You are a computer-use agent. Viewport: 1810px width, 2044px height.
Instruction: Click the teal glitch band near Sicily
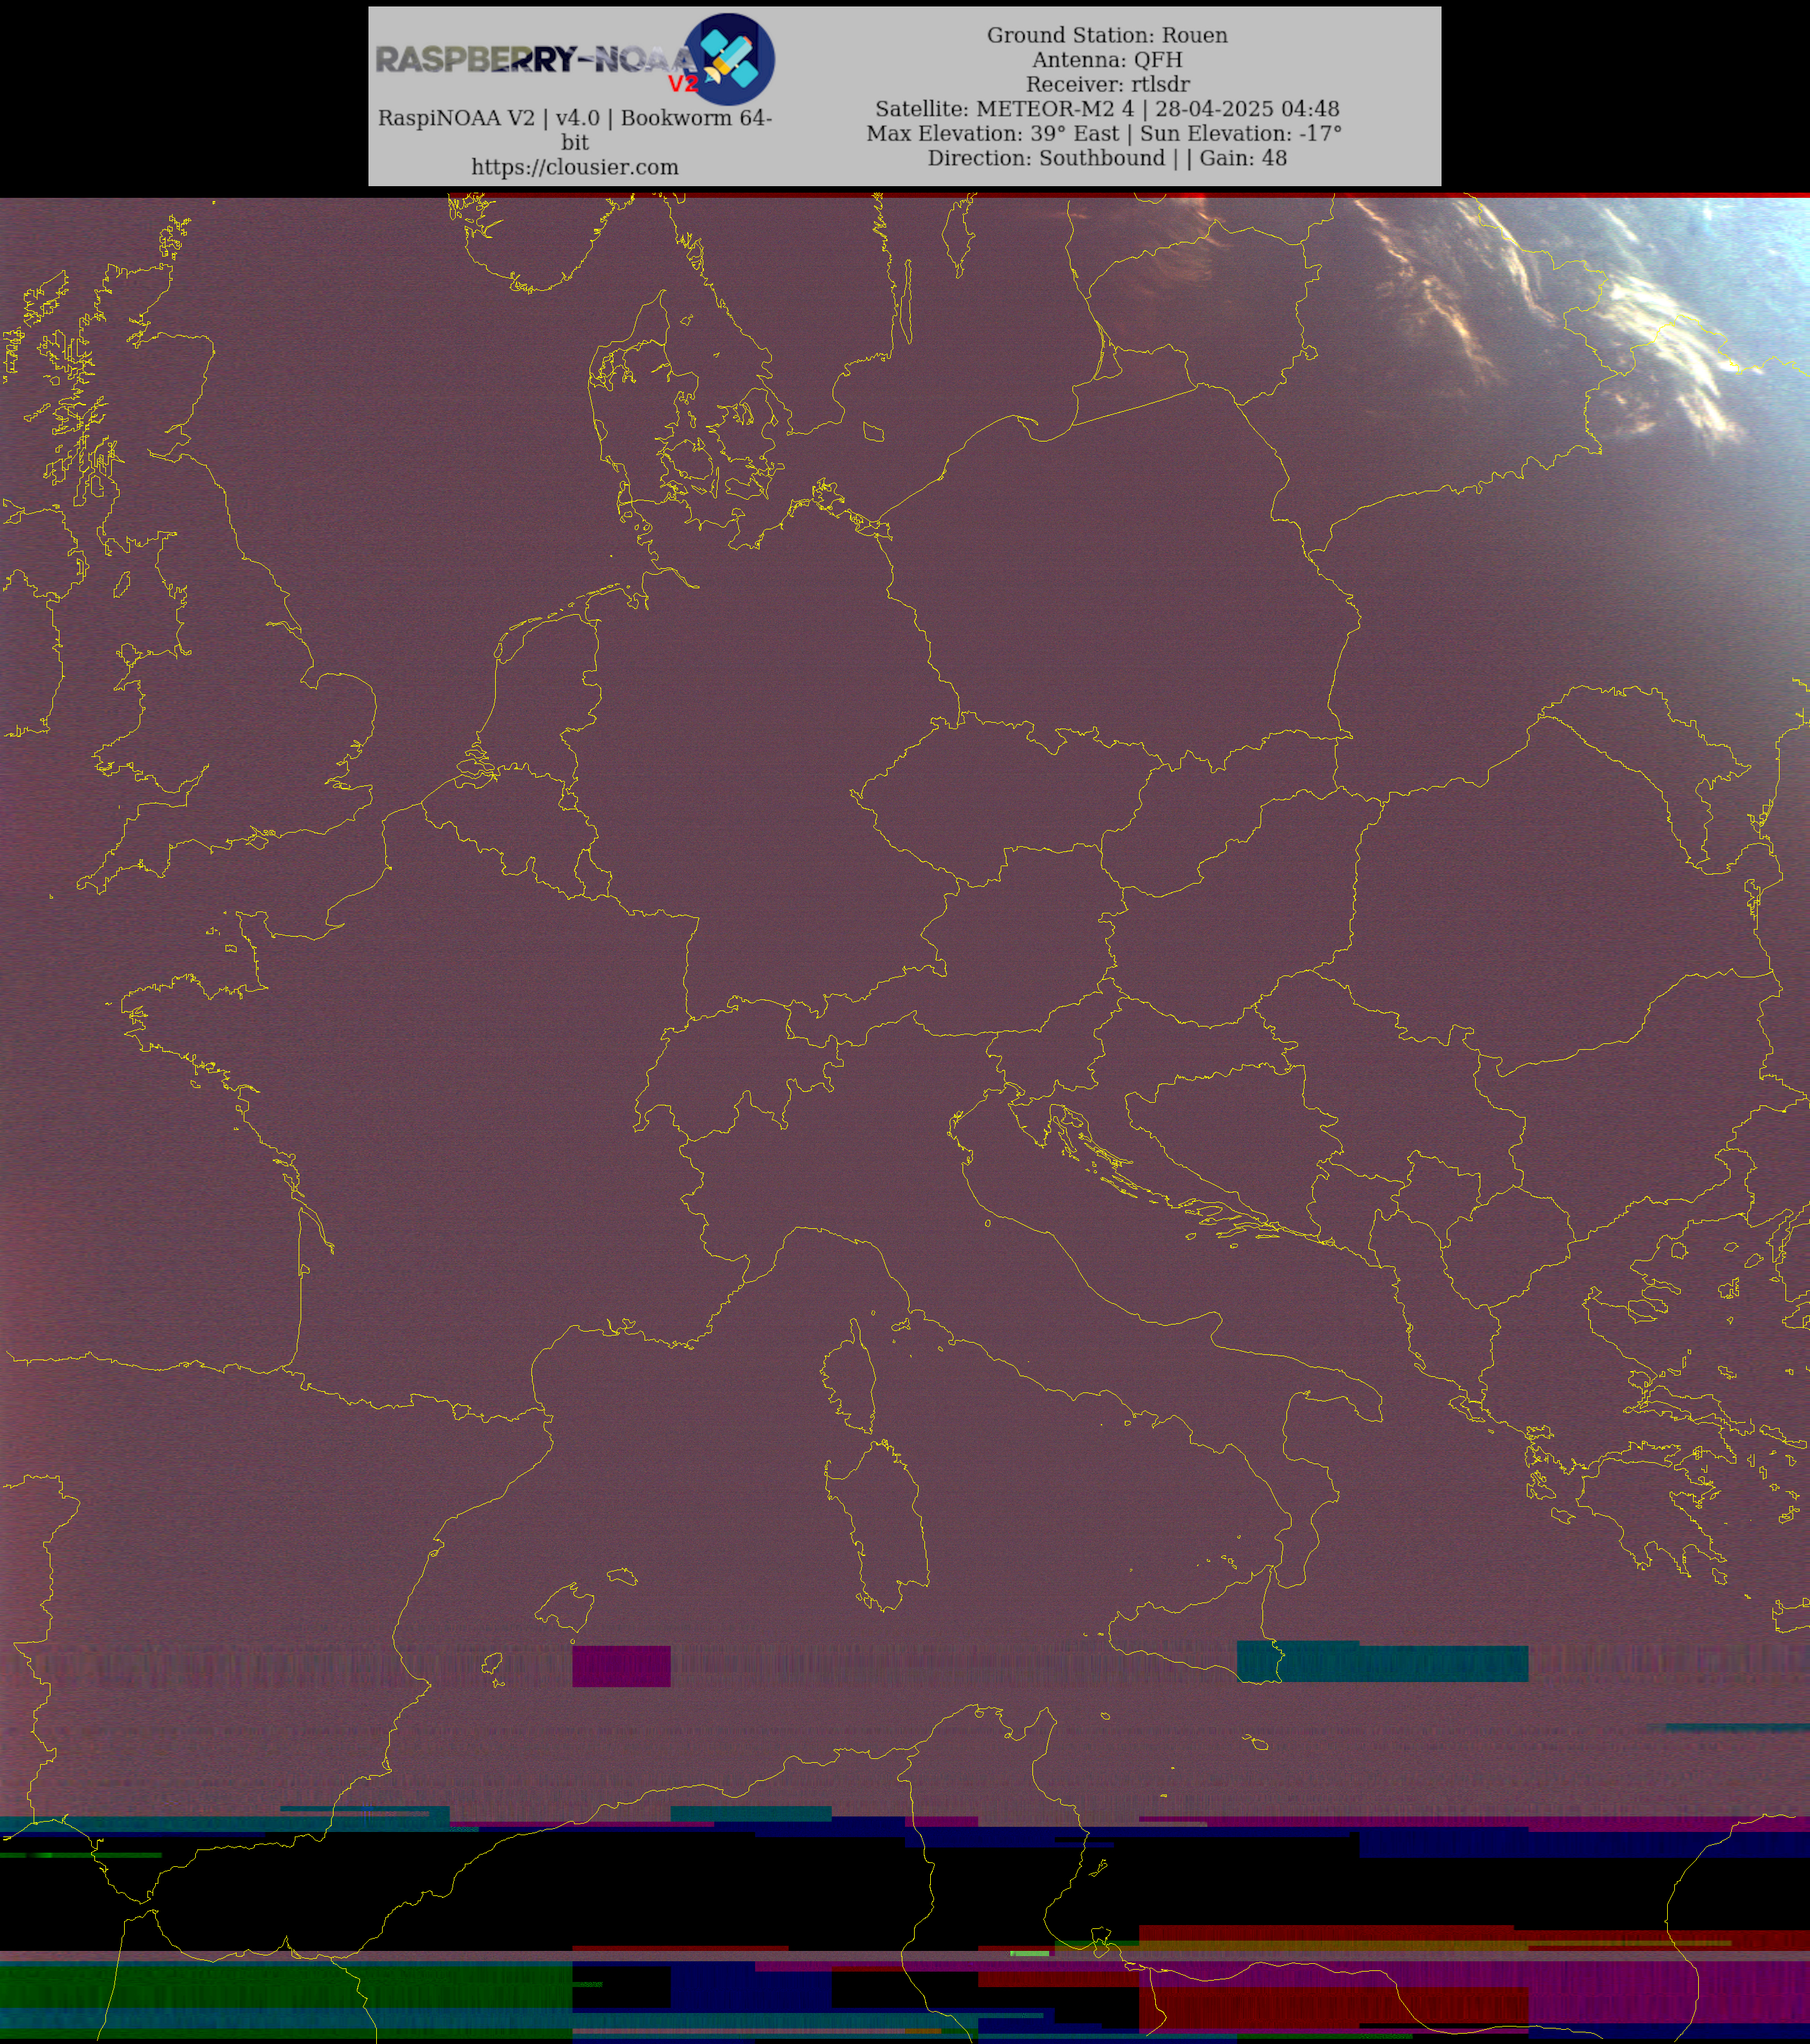1382,1662
